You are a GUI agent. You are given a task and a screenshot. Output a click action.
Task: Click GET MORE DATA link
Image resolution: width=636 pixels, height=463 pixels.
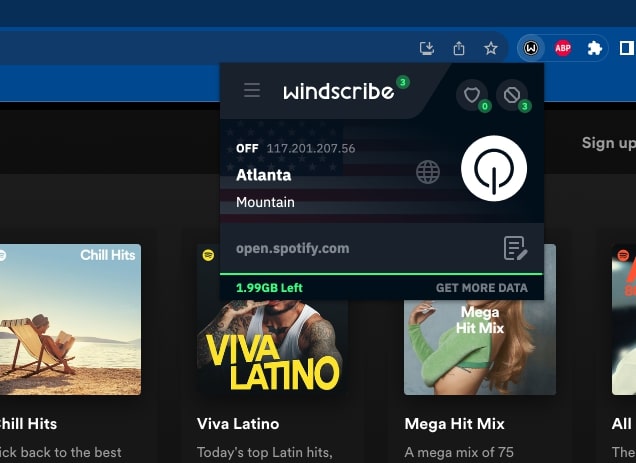[x=481, y=288]
